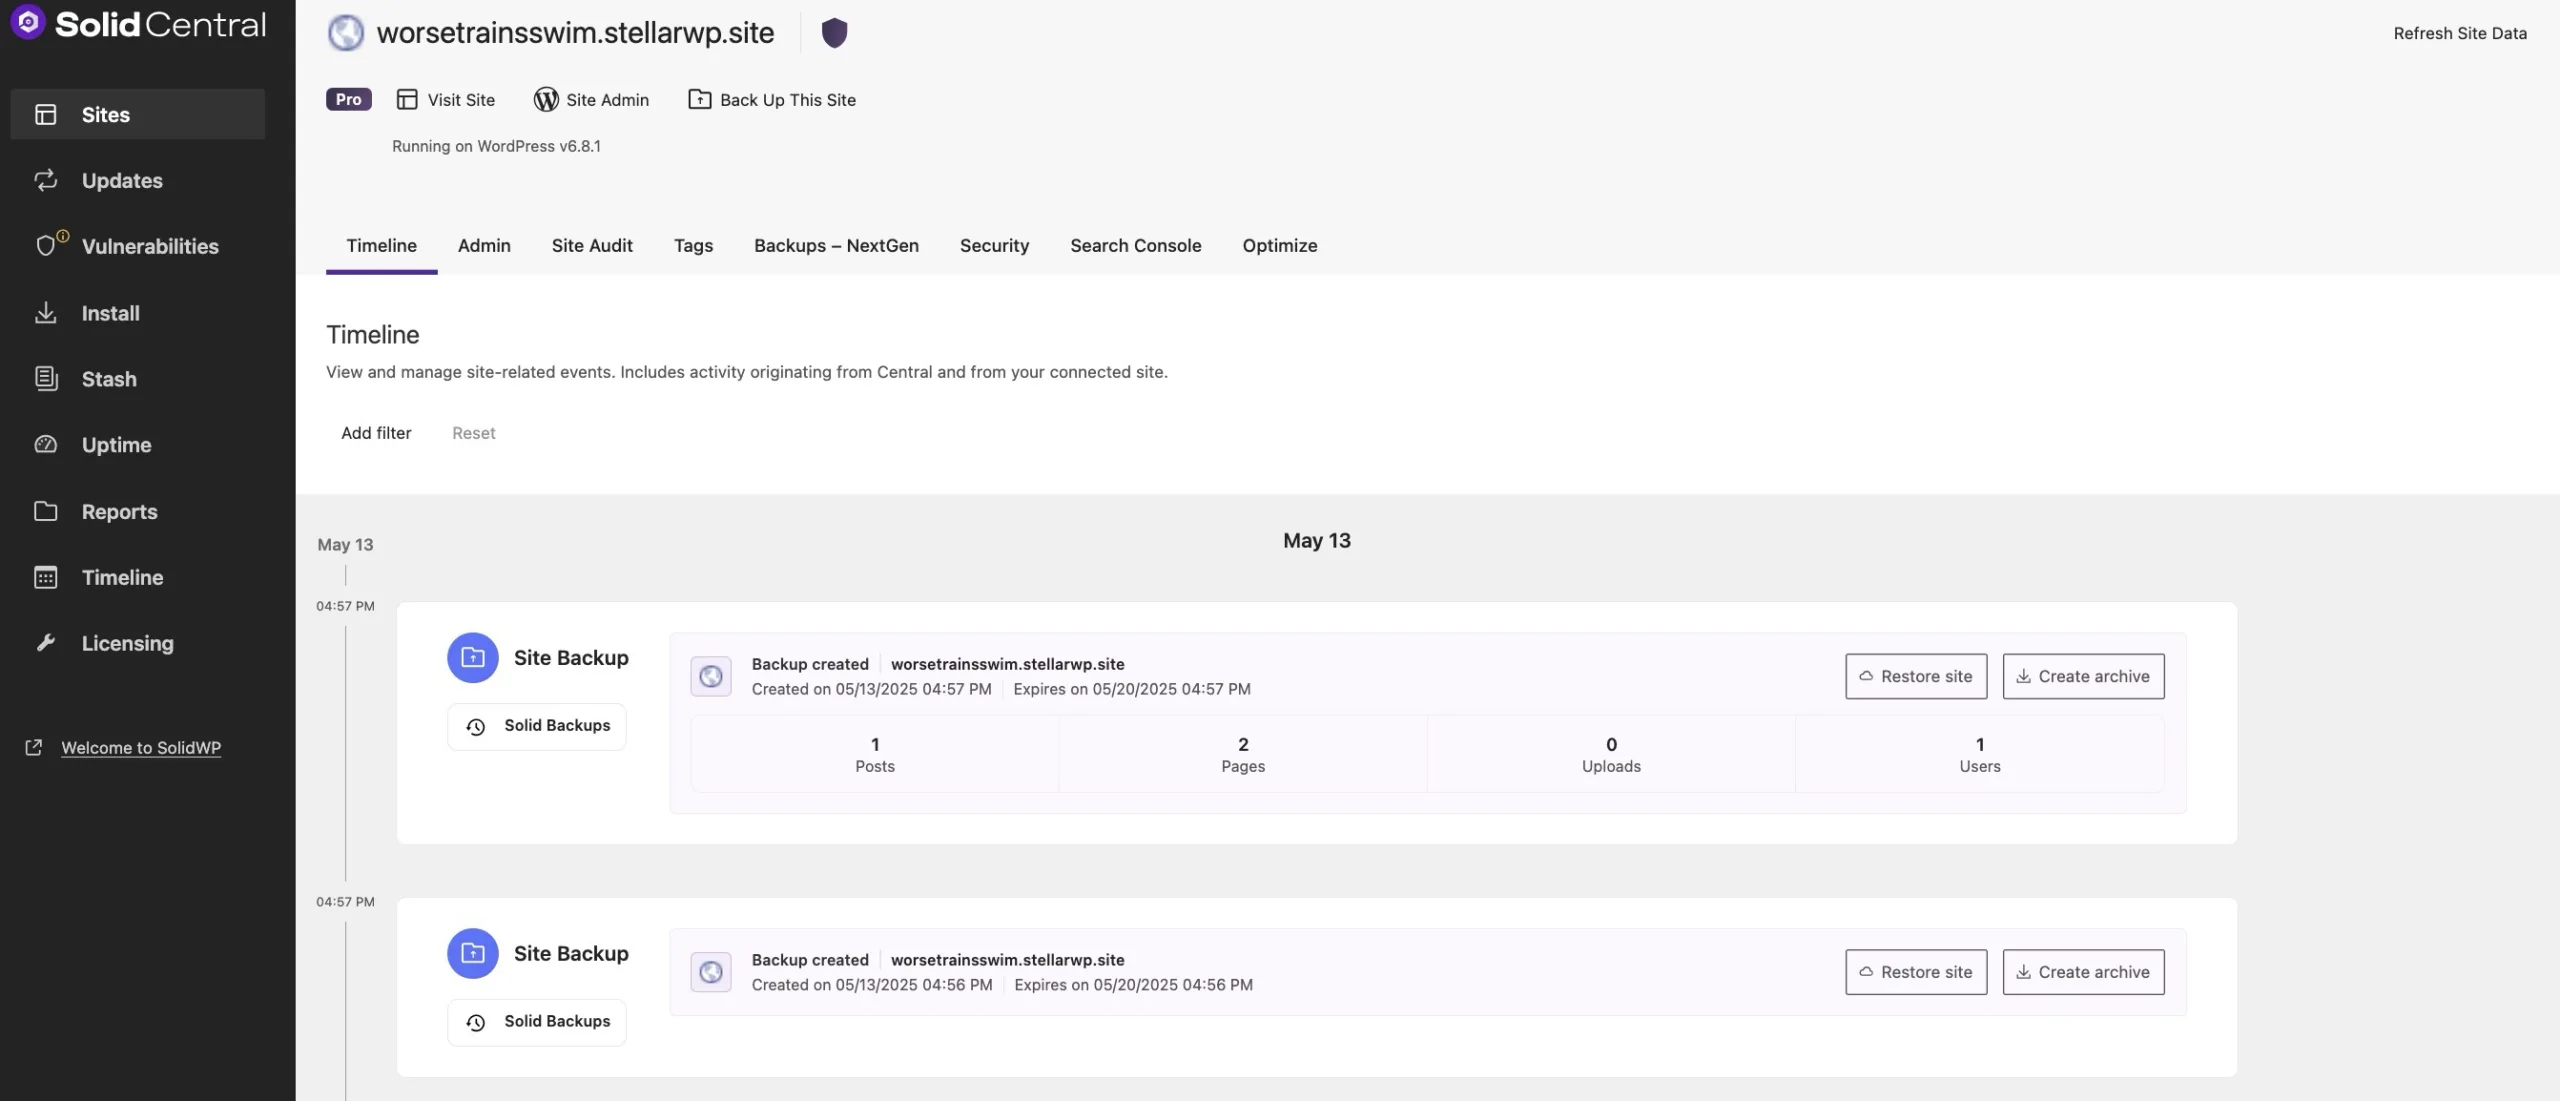Click the shield icon next to the site name
This screenshot has height=1101, width=2560.
point(835,32)
